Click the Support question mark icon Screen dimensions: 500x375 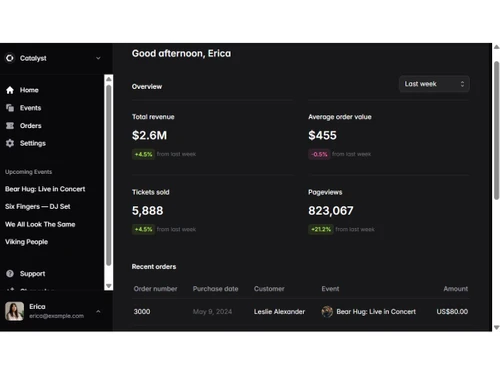coord(10,274)
